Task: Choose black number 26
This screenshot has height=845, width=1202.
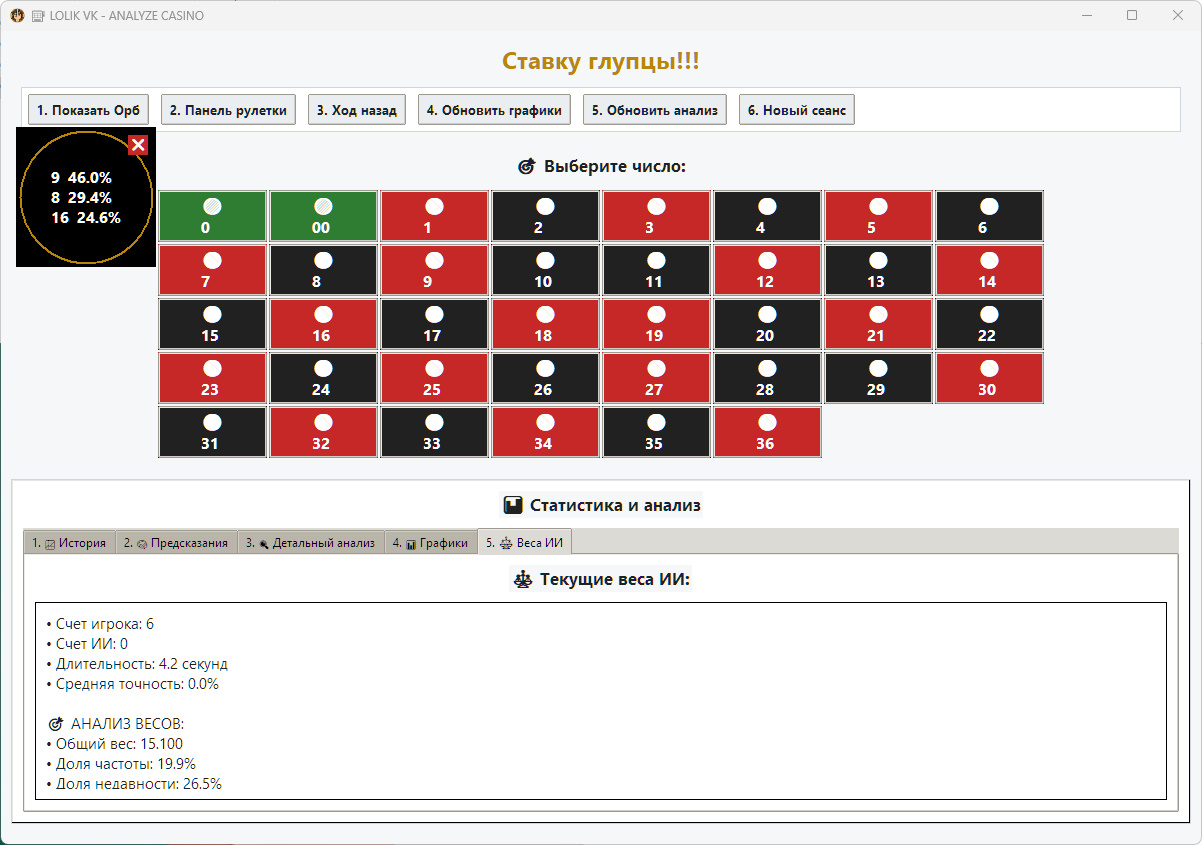Action: (545, 378)
